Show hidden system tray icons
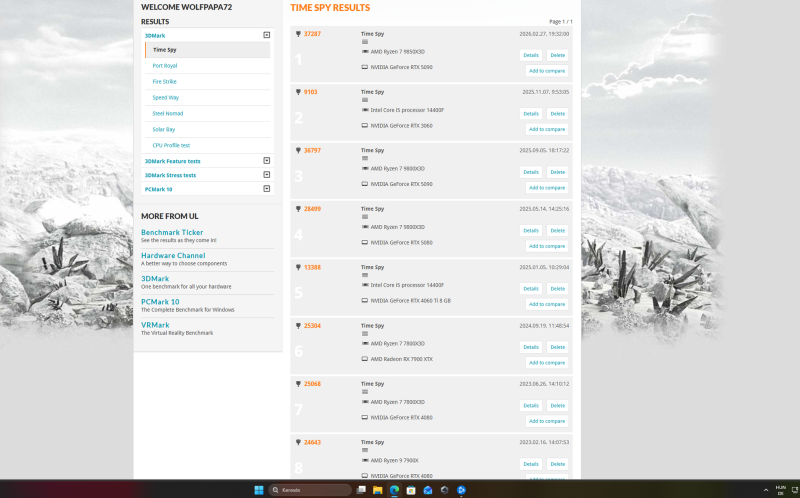This screenshot has width=800, height=498. tap(766, 490)
